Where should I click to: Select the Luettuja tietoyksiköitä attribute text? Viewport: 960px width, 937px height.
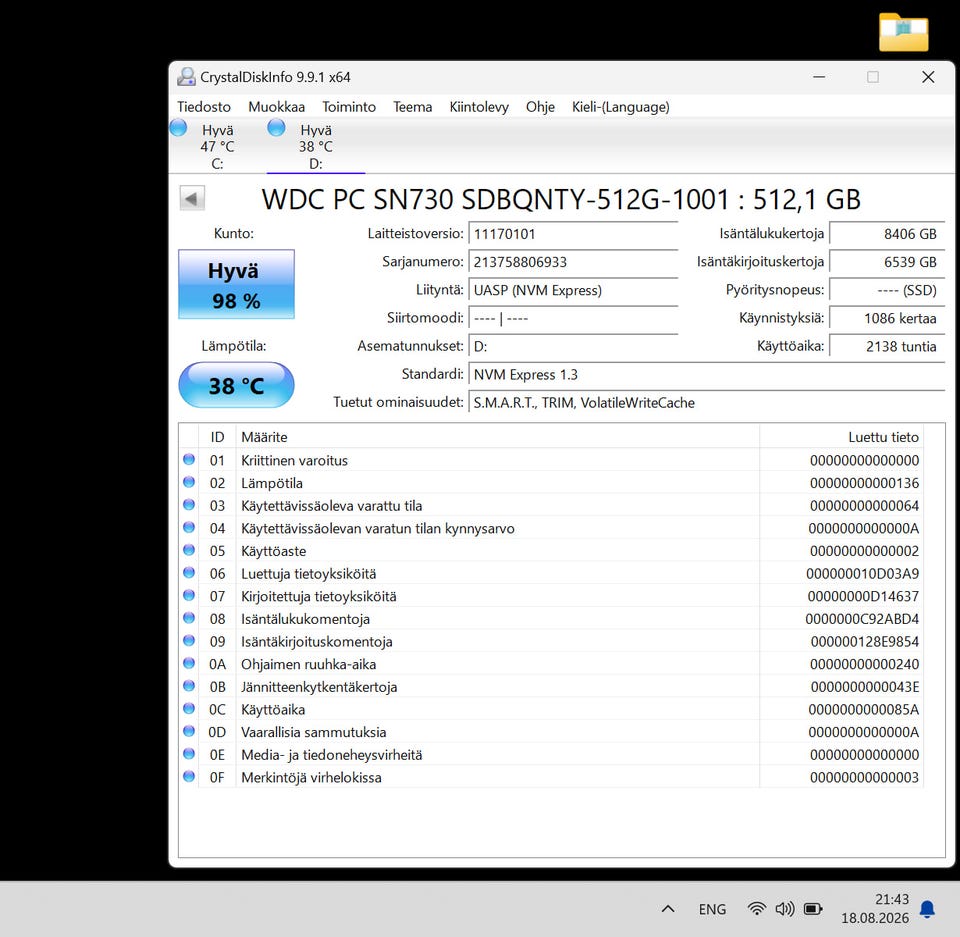pos(309,574)
